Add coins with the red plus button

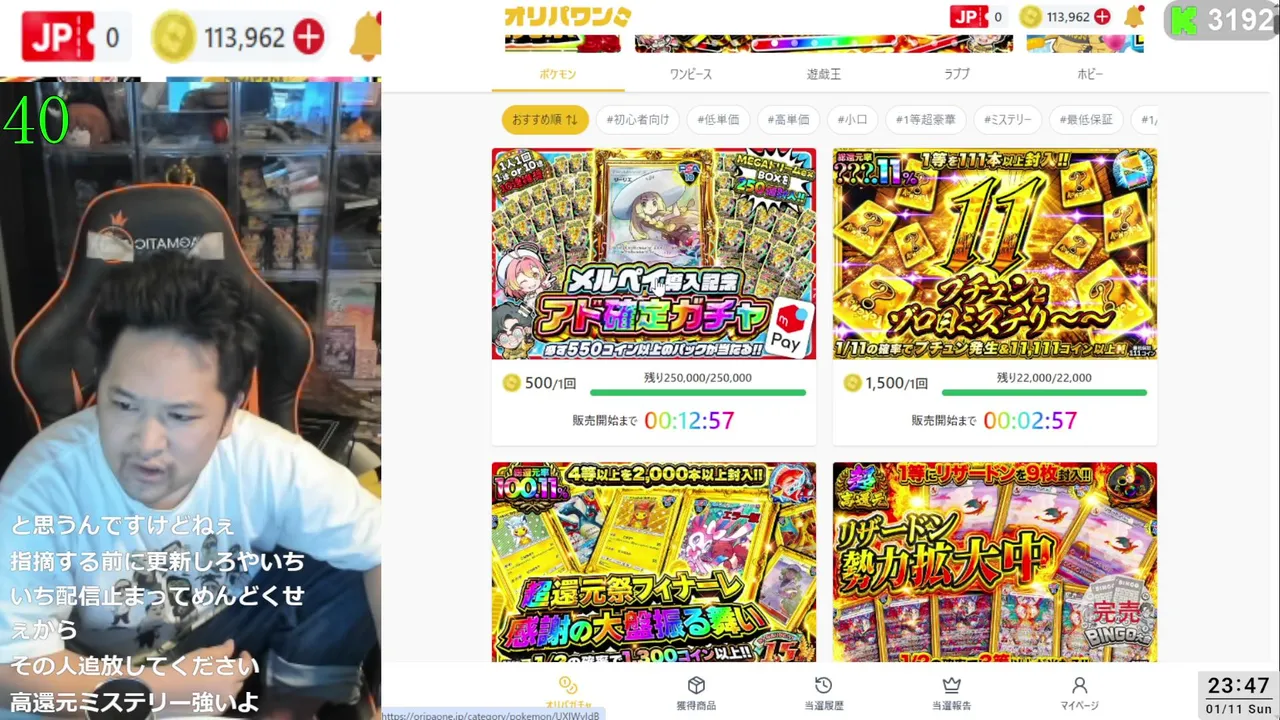[x=1102, y=16]
